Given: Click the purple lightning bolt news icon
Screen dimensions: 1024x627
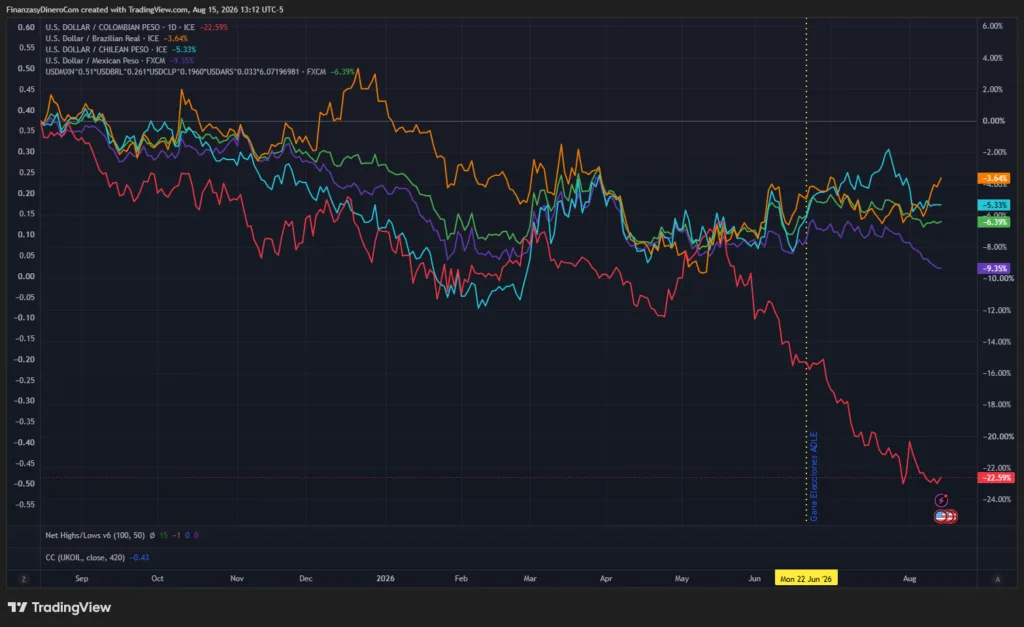Looking at the screenshot, I should pyautogui.click(x=941, y=500).
